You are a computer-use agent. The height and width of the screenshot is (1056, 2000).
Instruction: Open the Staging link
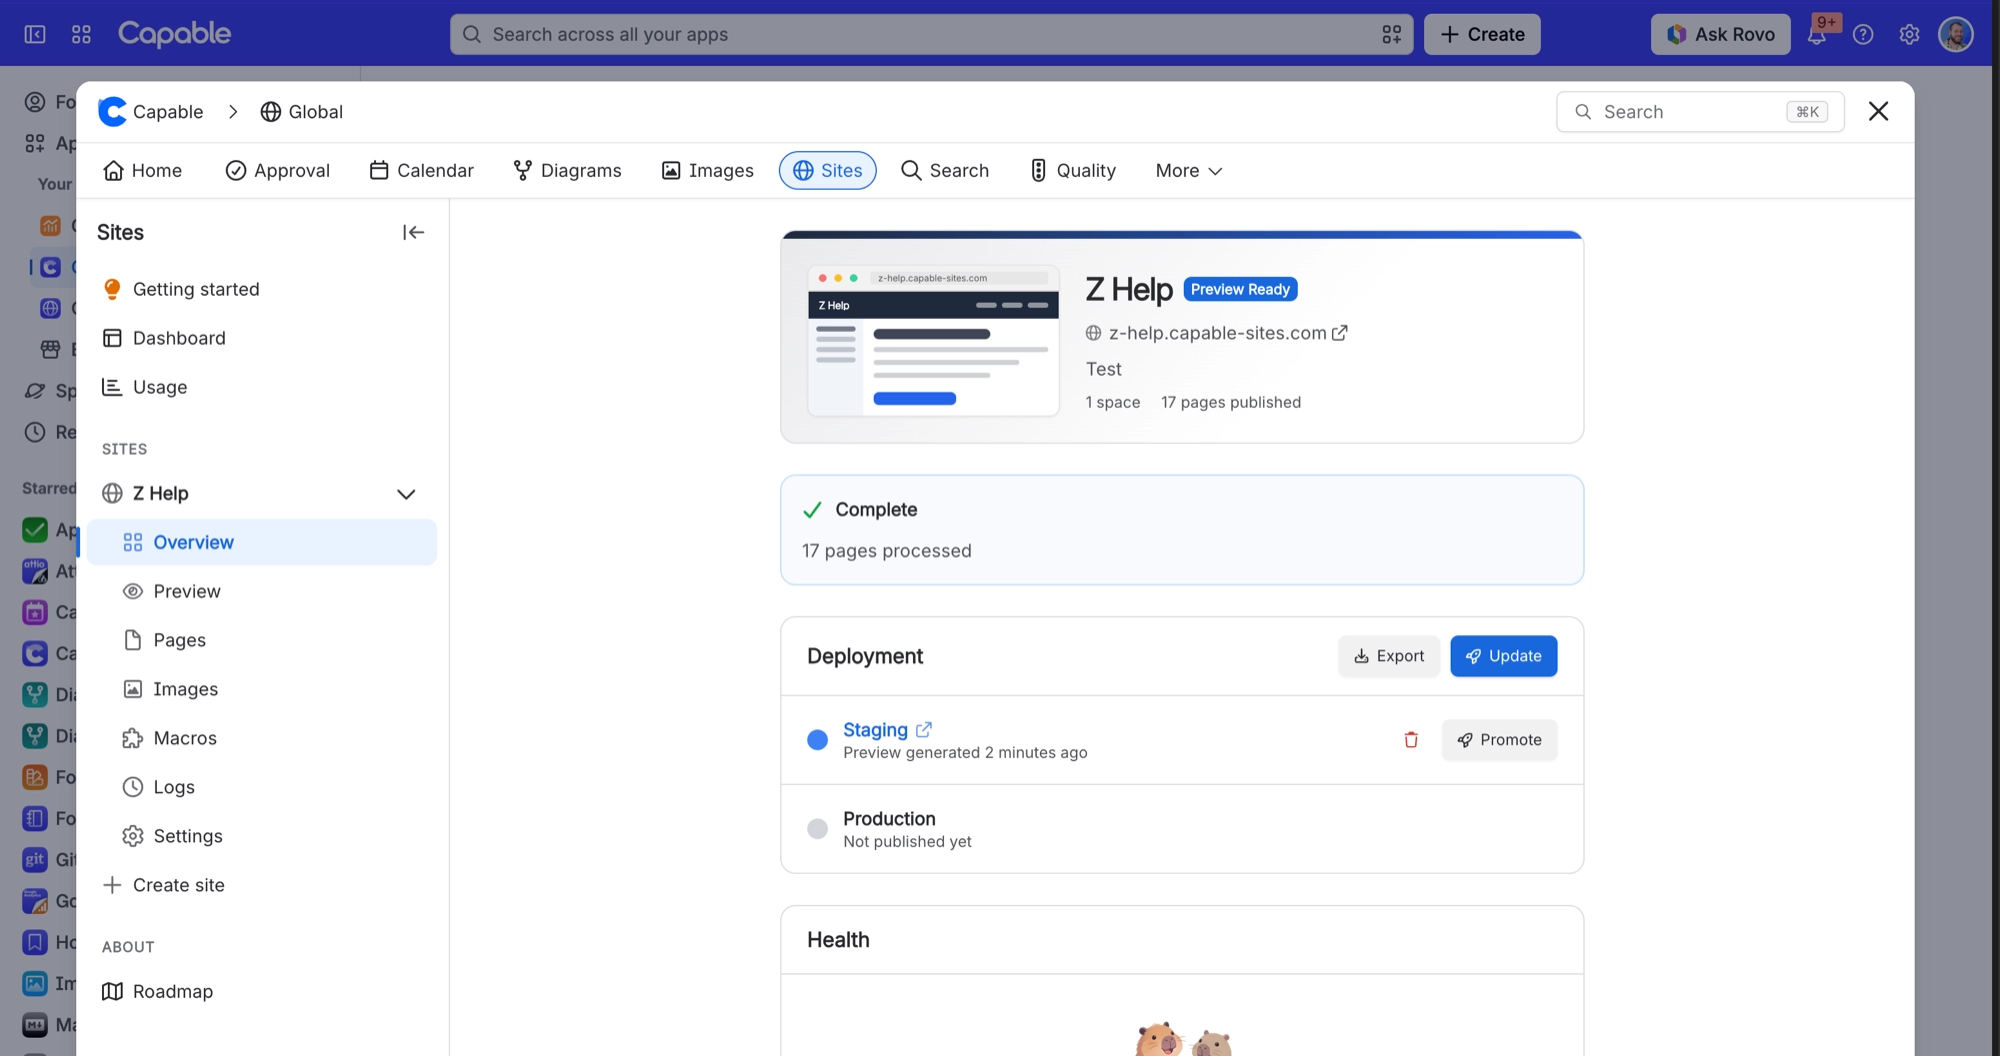pyautogui.click(x=875, y=730)
